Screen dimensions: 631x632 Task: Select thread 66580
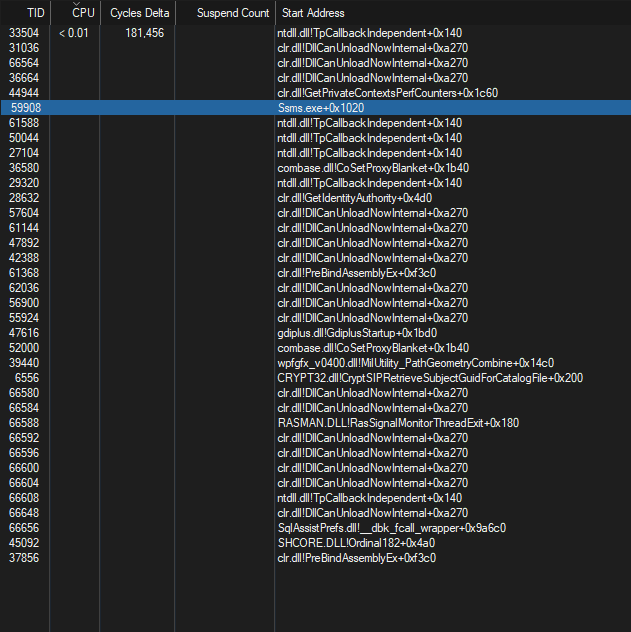[x=316, y=393]
